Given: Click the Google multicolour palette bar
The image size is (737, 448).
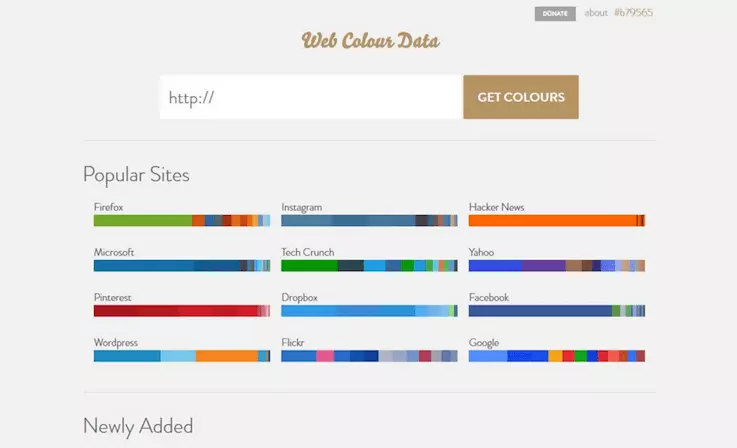Looking at the screenshot, I should [x=557, y=356].
